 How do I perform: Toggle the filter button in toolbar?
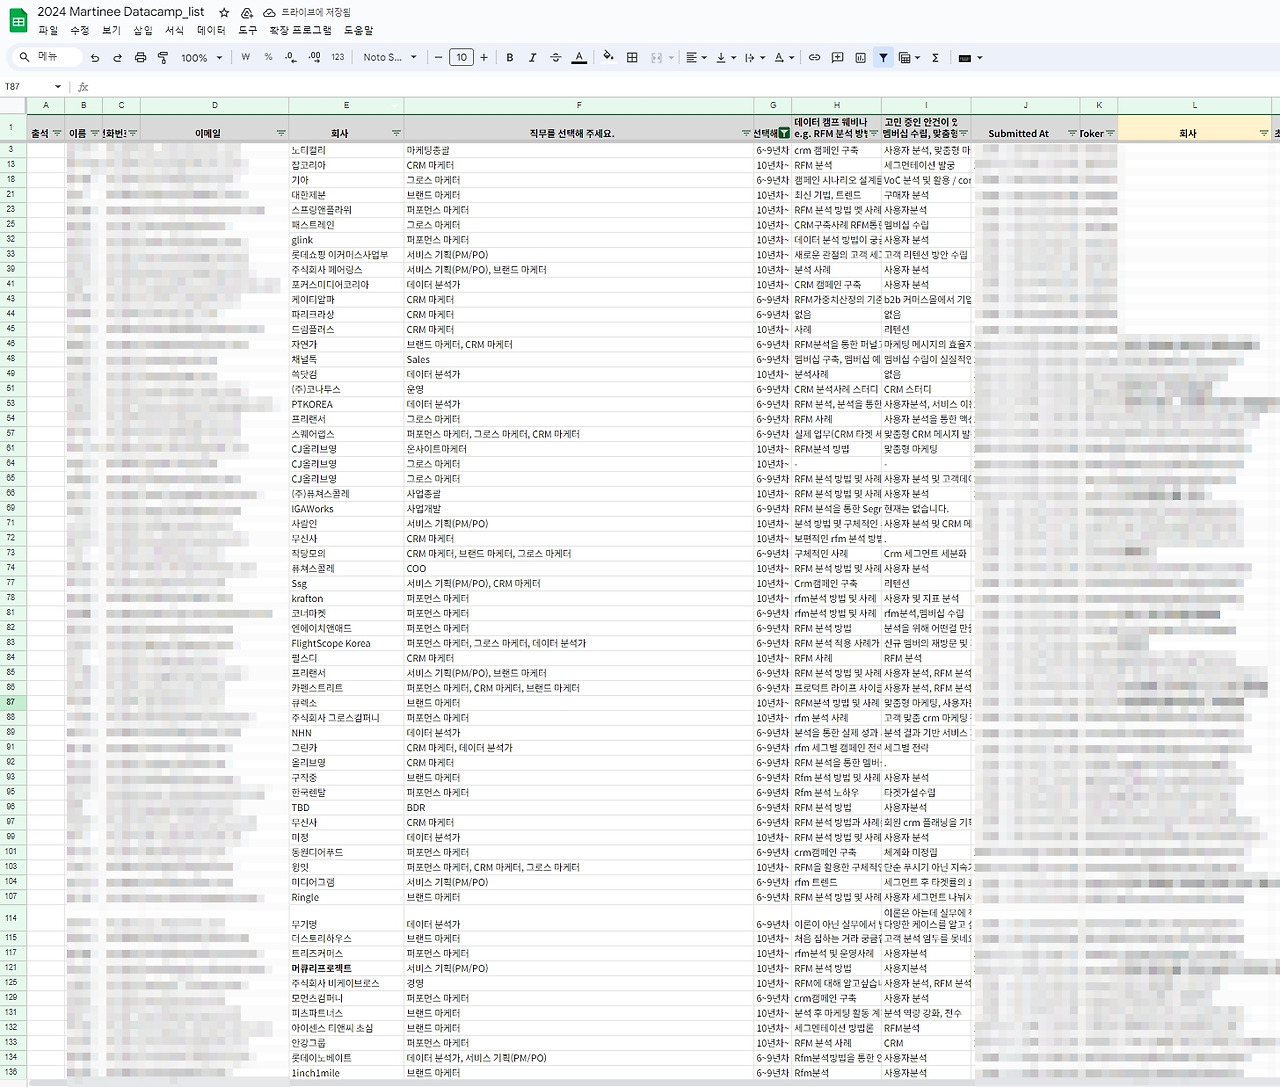tap(883, 58)
